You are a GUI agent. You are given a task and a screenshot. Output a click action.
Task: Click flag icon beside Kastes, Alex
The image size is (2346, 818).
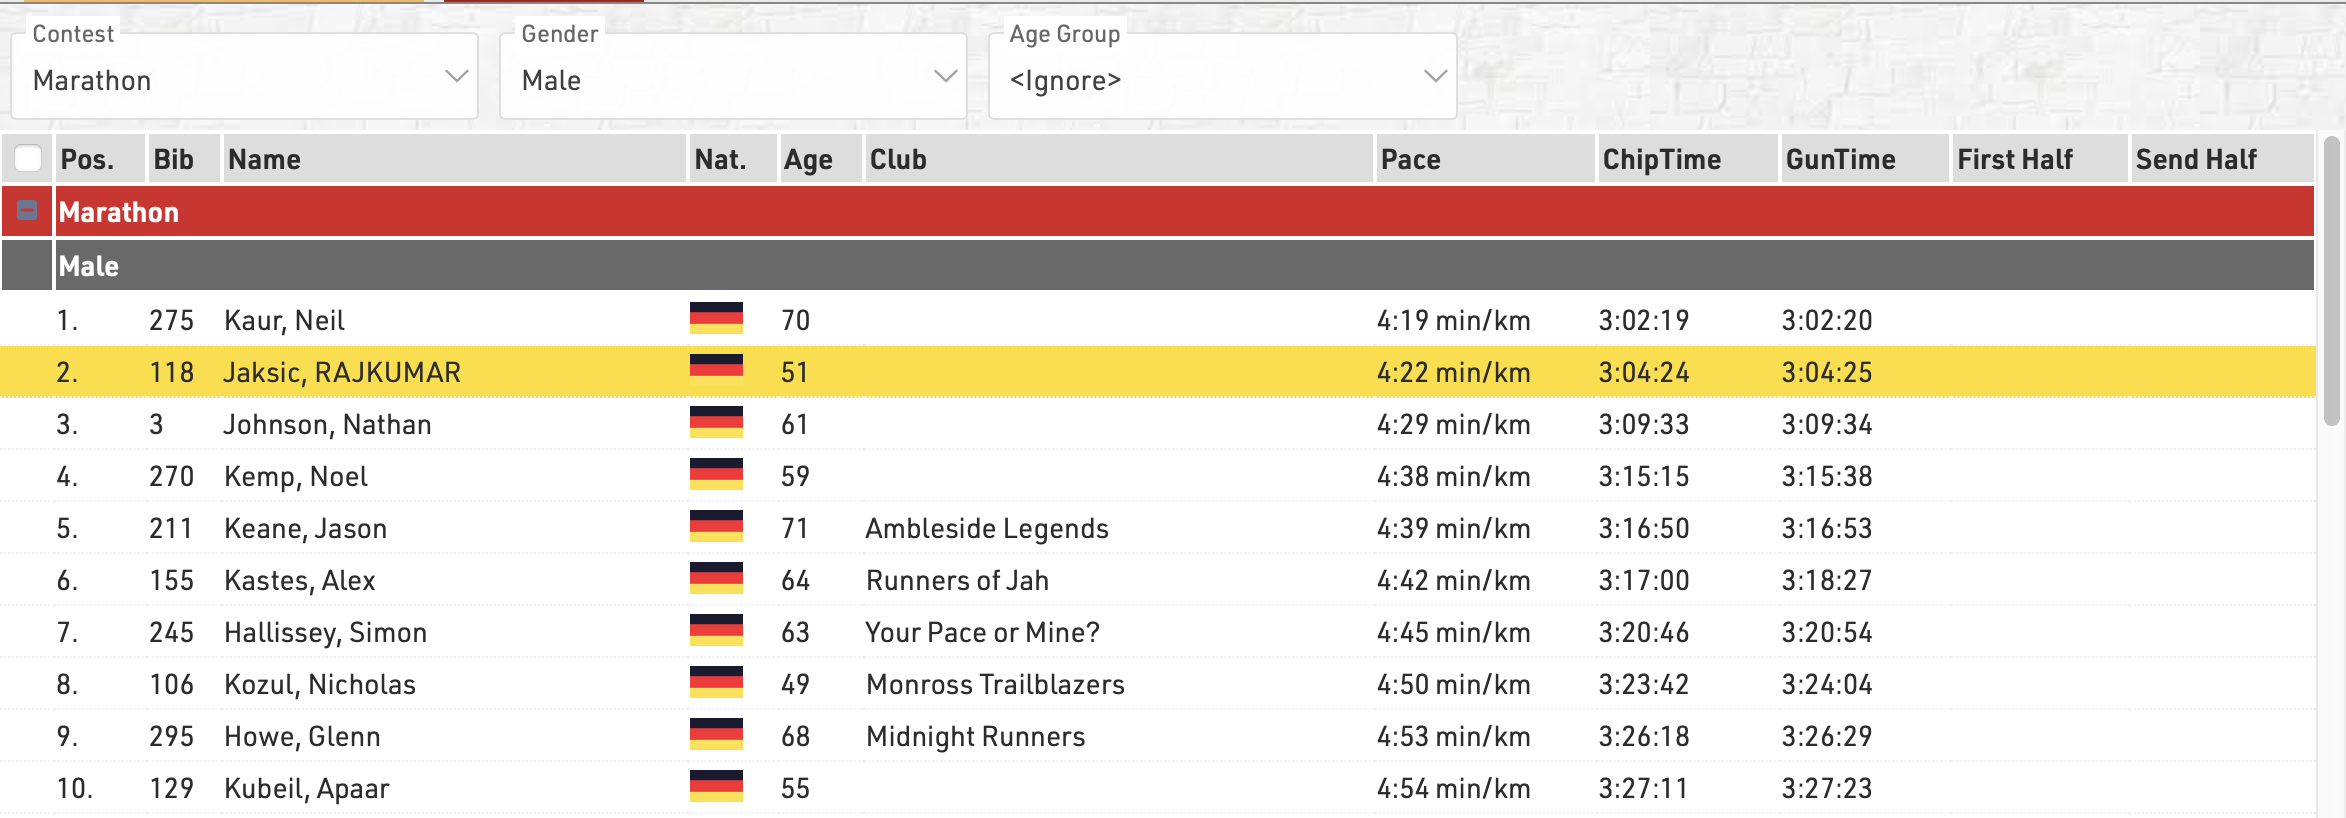coord(716,578)
